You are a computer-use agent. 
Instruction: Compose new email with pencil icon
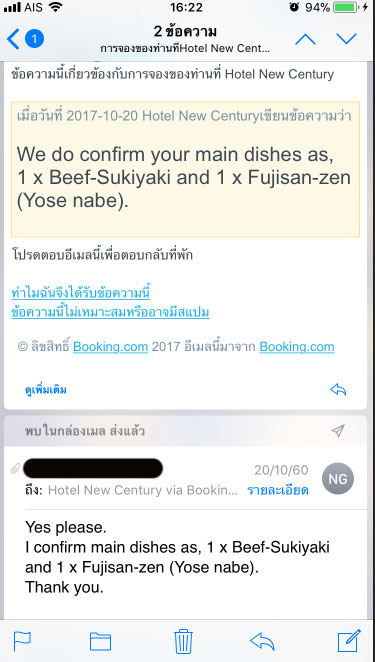point(349,640)
